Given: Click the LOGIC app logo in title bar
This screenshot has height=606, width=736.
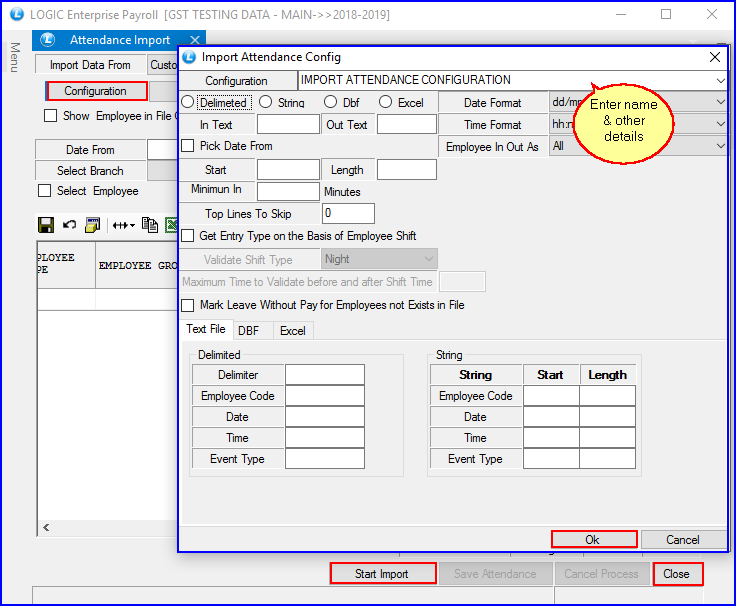Looking at the screenshot, I should [17, 14].
